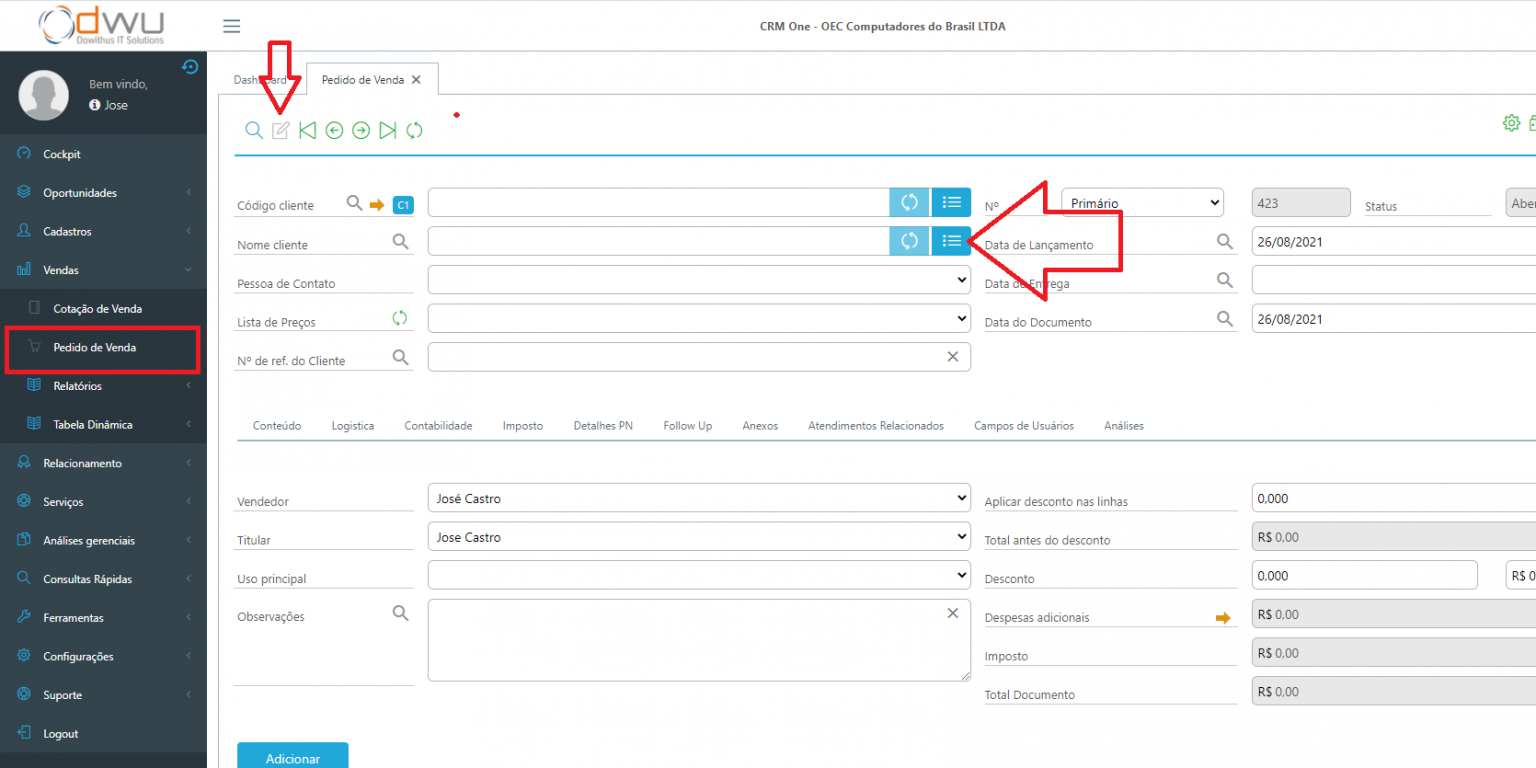
Task: Open the green settings gear icon
Action: [1511, 123]
